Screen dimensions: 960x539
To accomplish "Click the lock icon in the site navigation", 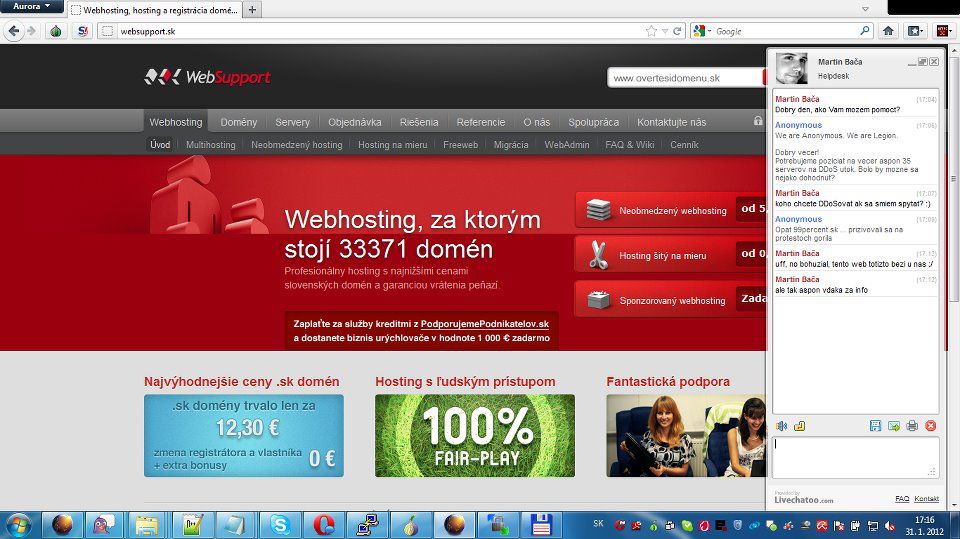I will pos(758,121).
